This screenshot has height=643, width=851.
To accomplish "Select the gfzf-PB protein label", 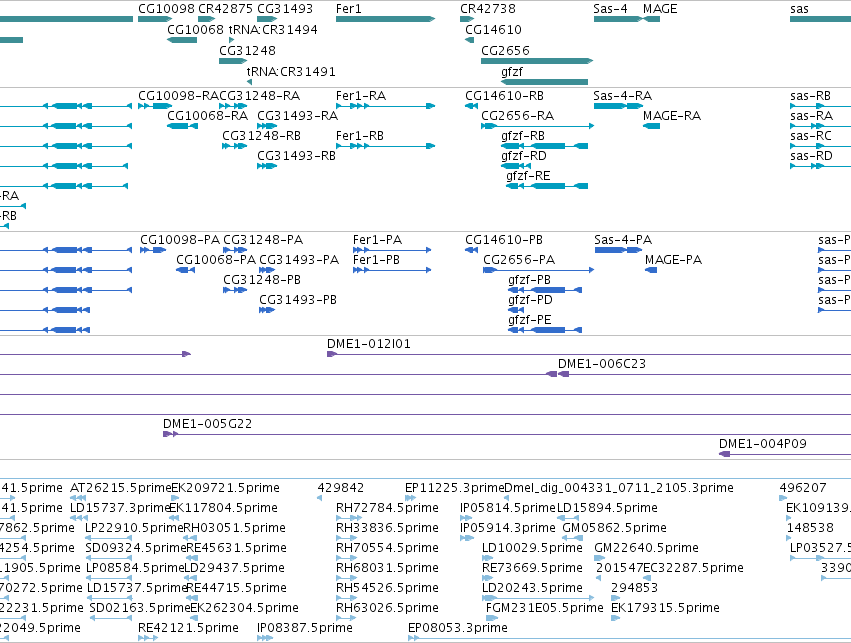I will 530,280.
